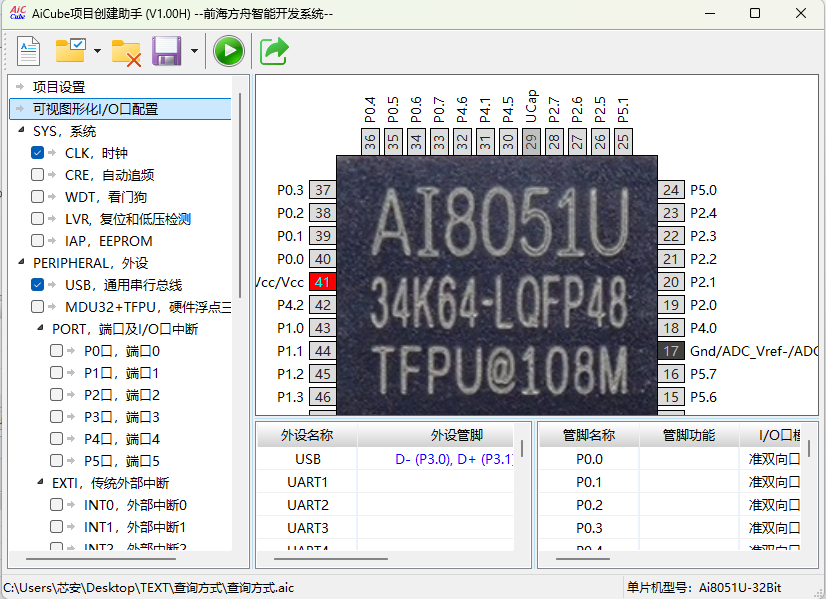Click the purple save floppy icon
The image size is (826, 599).
tap(166, 51)
